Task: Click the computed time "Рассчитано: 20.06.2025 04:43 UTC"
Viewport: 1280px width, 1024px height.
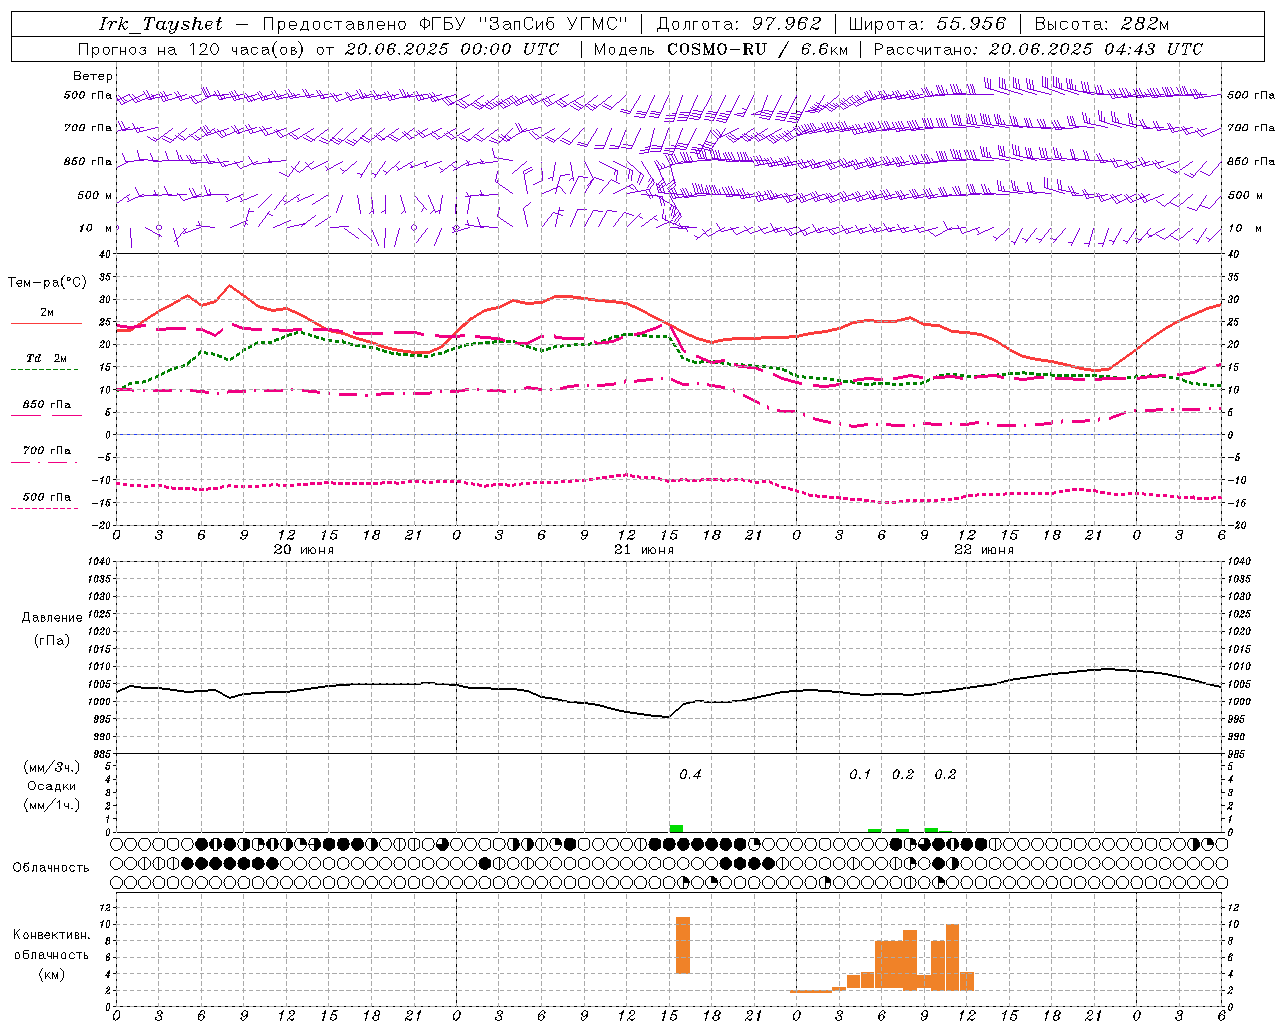Action: (1038, 49)
